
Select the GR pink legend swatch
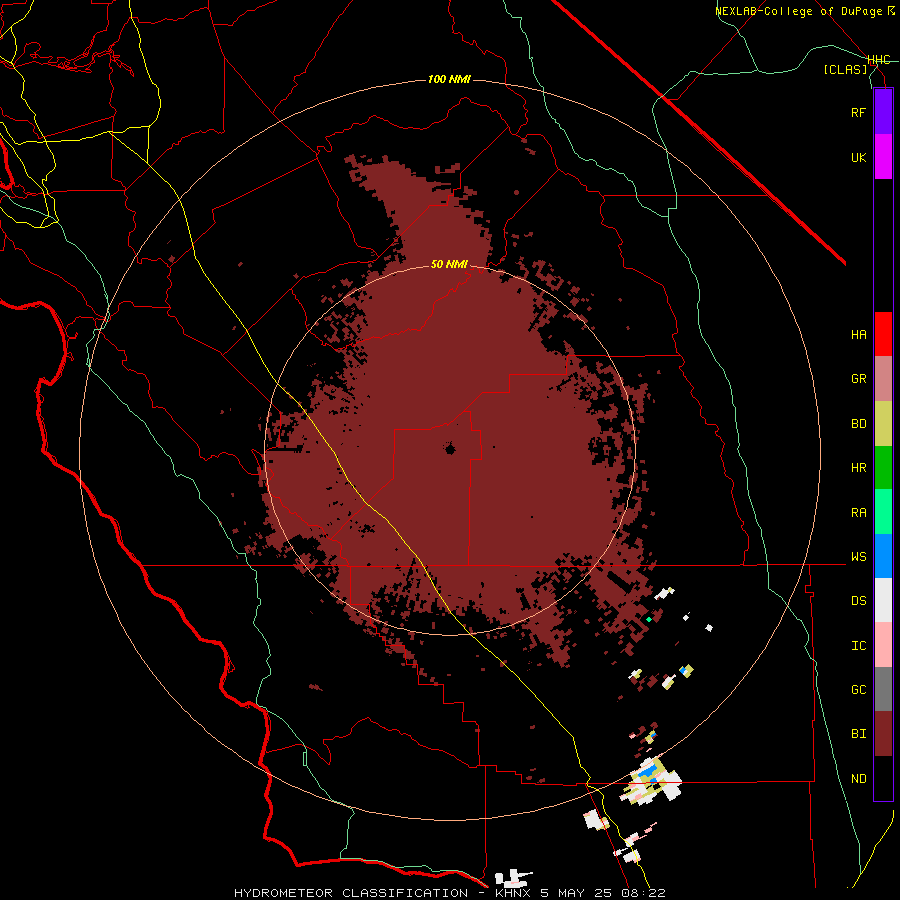point(883,379)
